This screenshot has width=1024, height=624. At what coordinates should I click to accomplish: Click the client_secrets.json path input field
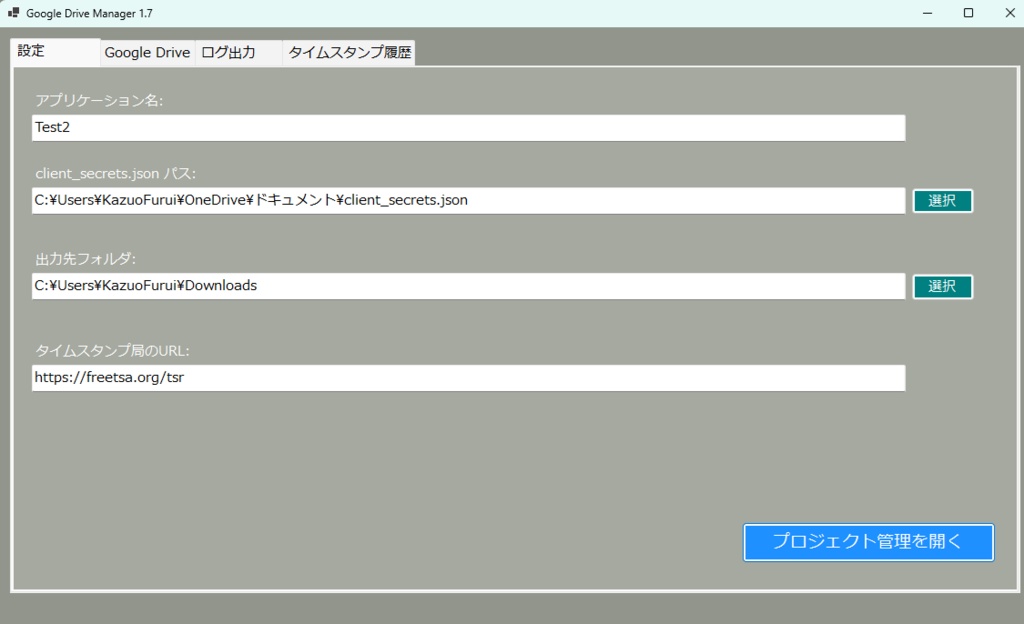tap(468, 200)
